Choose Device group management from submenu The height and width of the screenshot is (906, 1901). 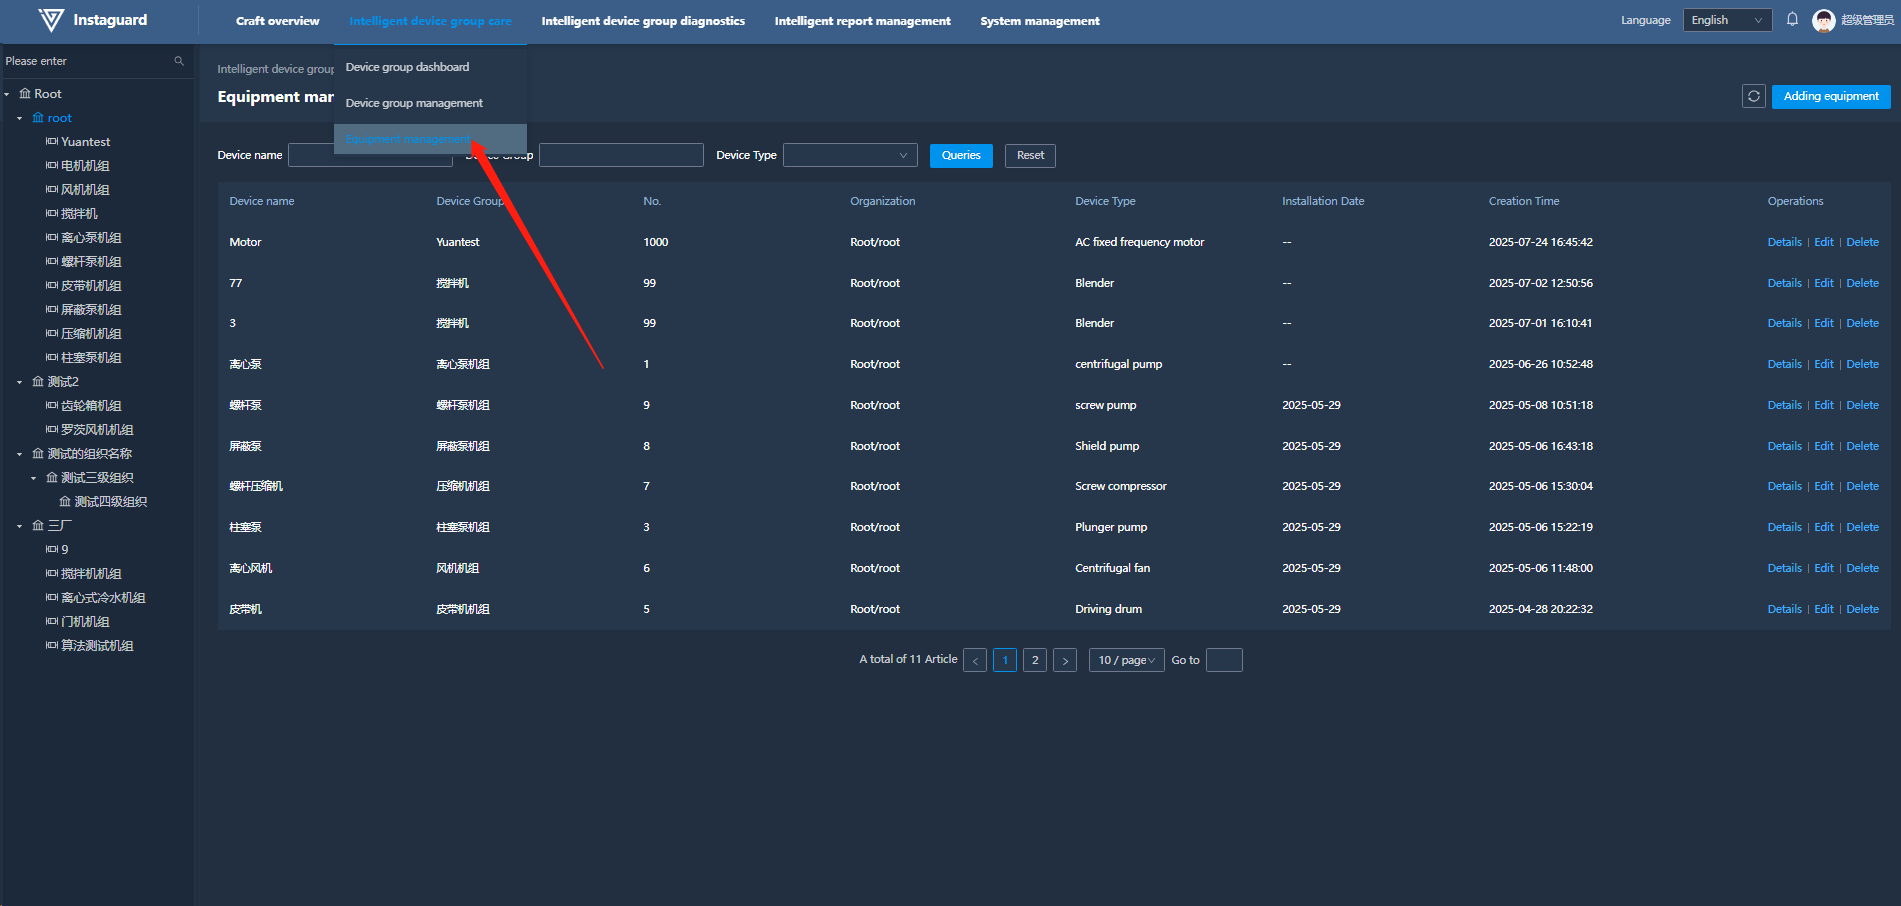click(x=430, y=103)
